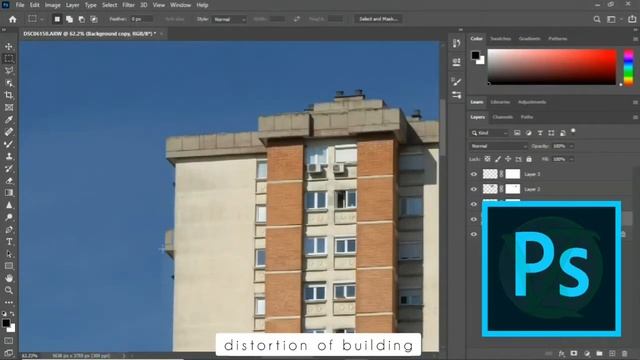Hide Layer 1 with its eye icon

[x=473, y=174]
